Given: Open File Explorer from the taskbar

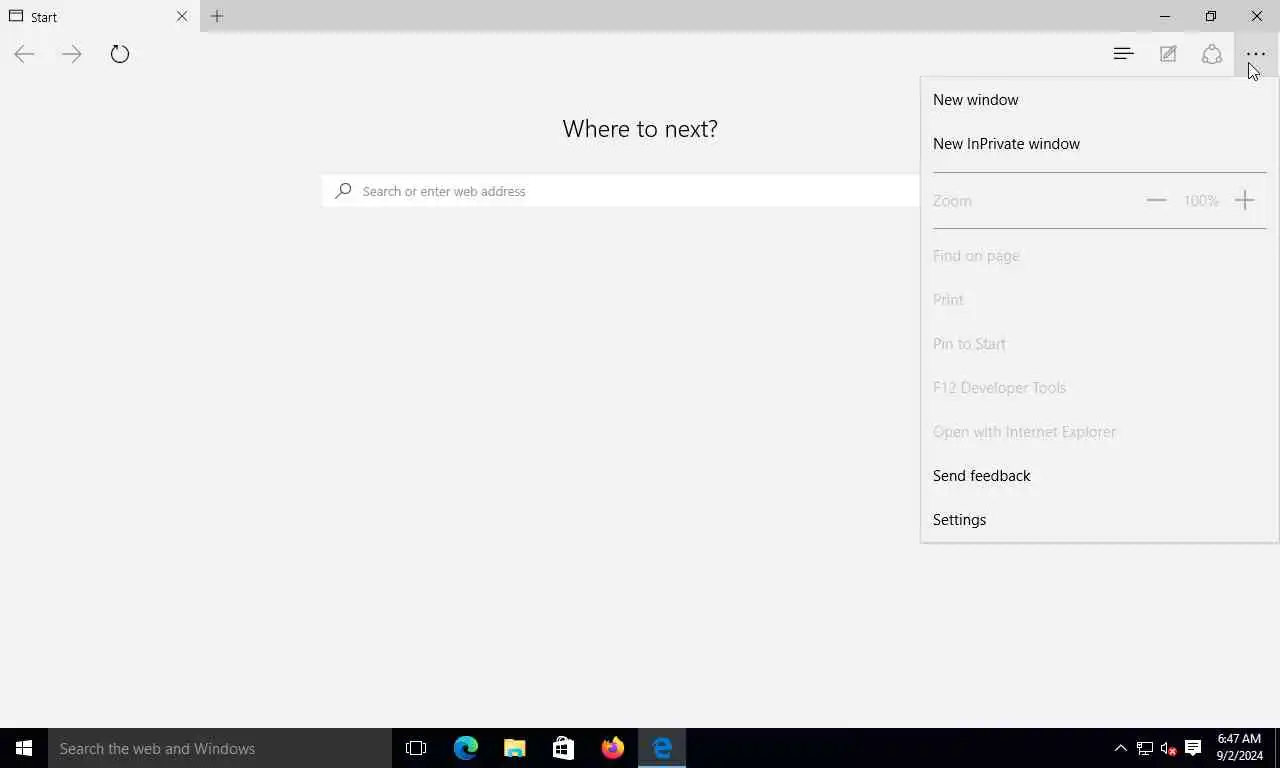Looking at the screenshot, I should [x=515, y=748].
